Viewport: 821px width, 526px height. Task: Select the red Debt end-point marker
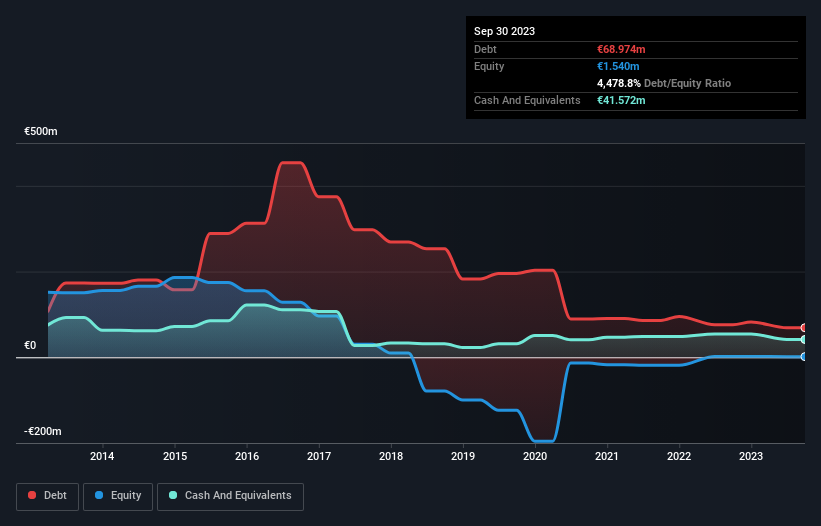click(x=804, y=328)
